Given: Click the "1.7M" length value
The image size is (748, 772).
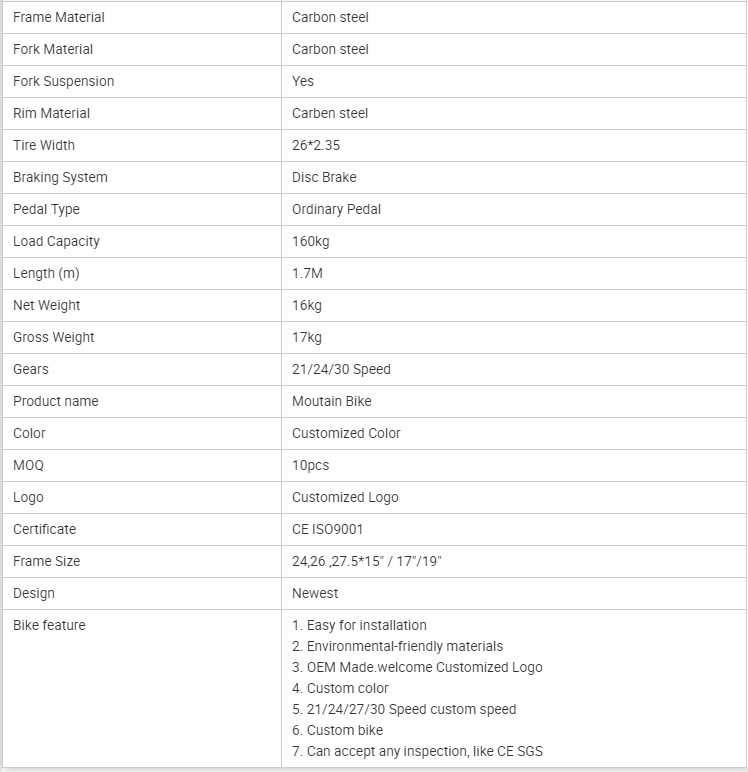Looking at the screenshot, I should point(308,273).
